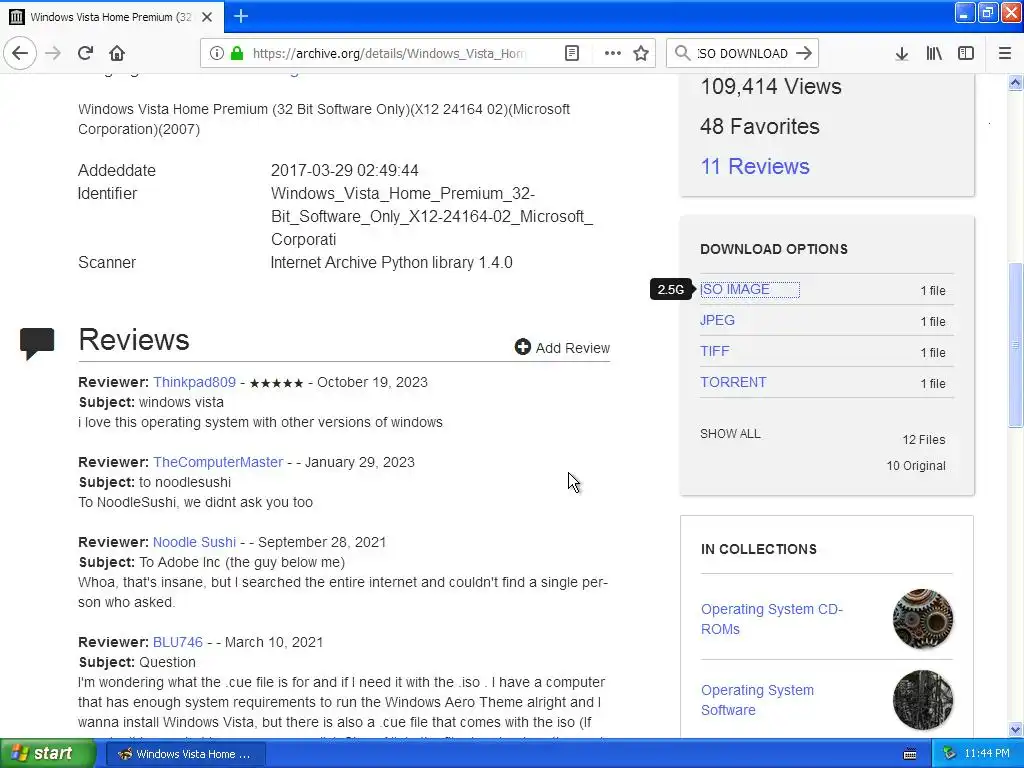Click the 10 Original count
Image resolution: width=1024 pixels, height=768 pixels.
pos(916,466)
